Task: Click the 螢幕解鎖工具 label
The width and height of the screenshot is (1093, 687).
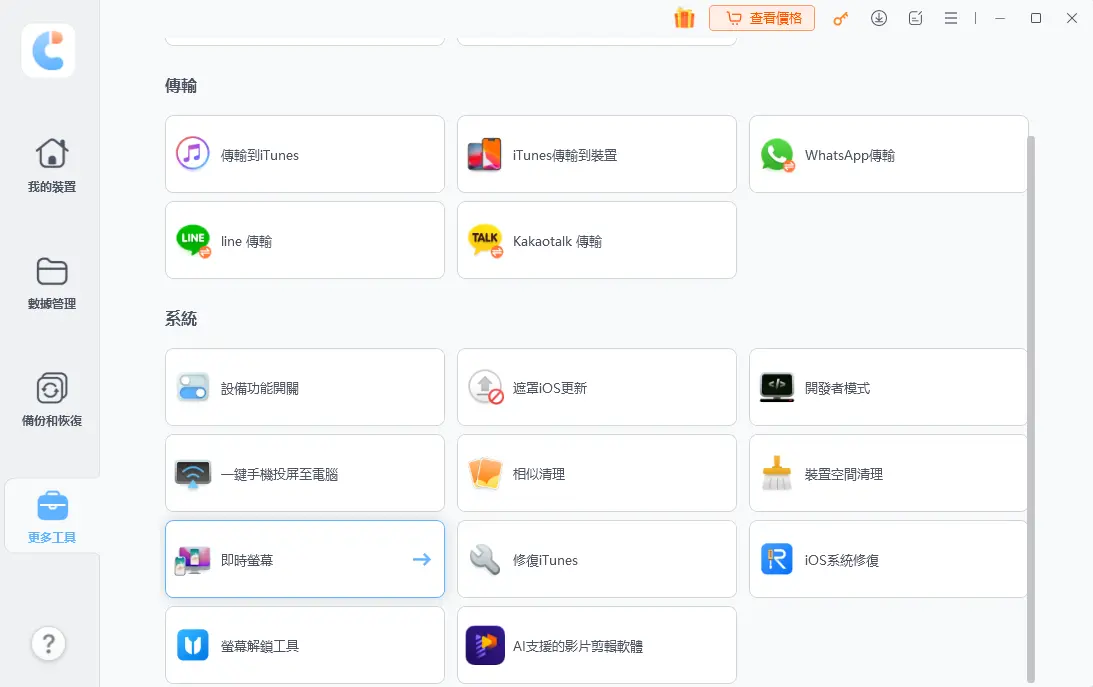Action: [259, 647]
